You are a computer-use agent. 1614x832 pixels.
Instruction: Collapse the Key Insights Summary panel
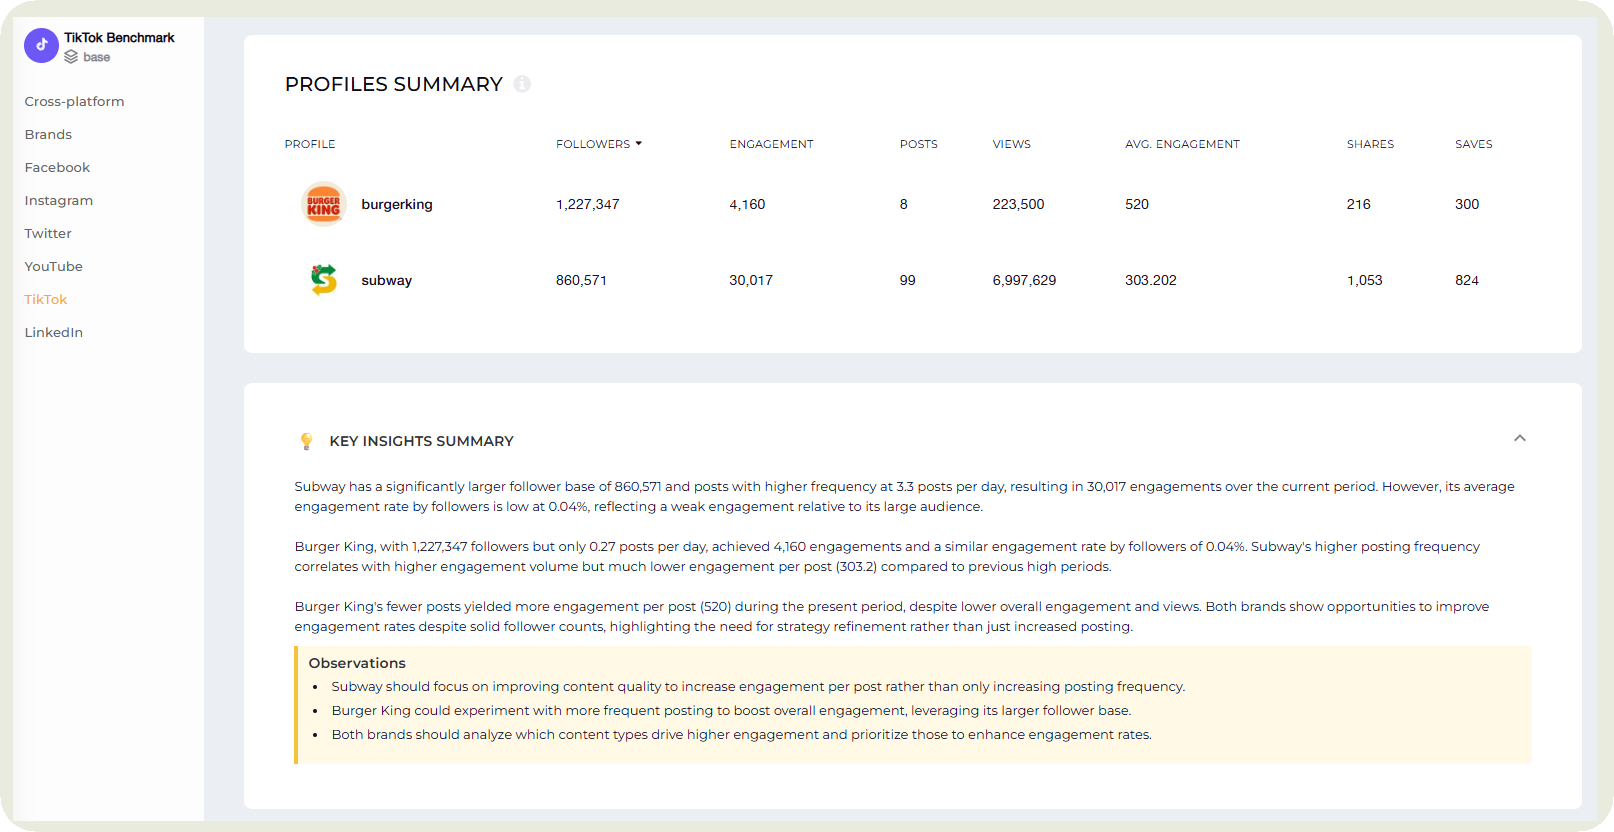pyautogui.click(x=1519, y=438)
